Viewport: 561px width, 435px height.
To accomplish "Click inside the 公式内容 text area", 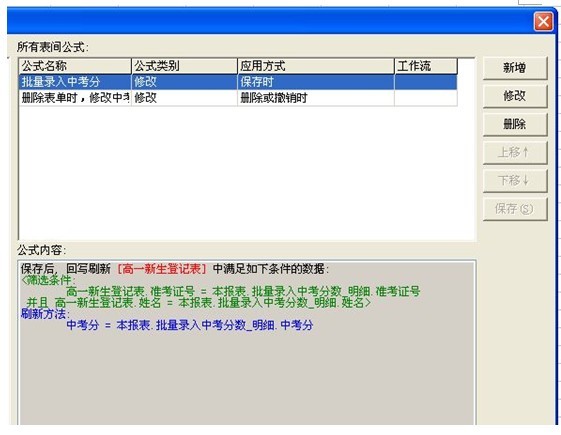I will [247, 376].
